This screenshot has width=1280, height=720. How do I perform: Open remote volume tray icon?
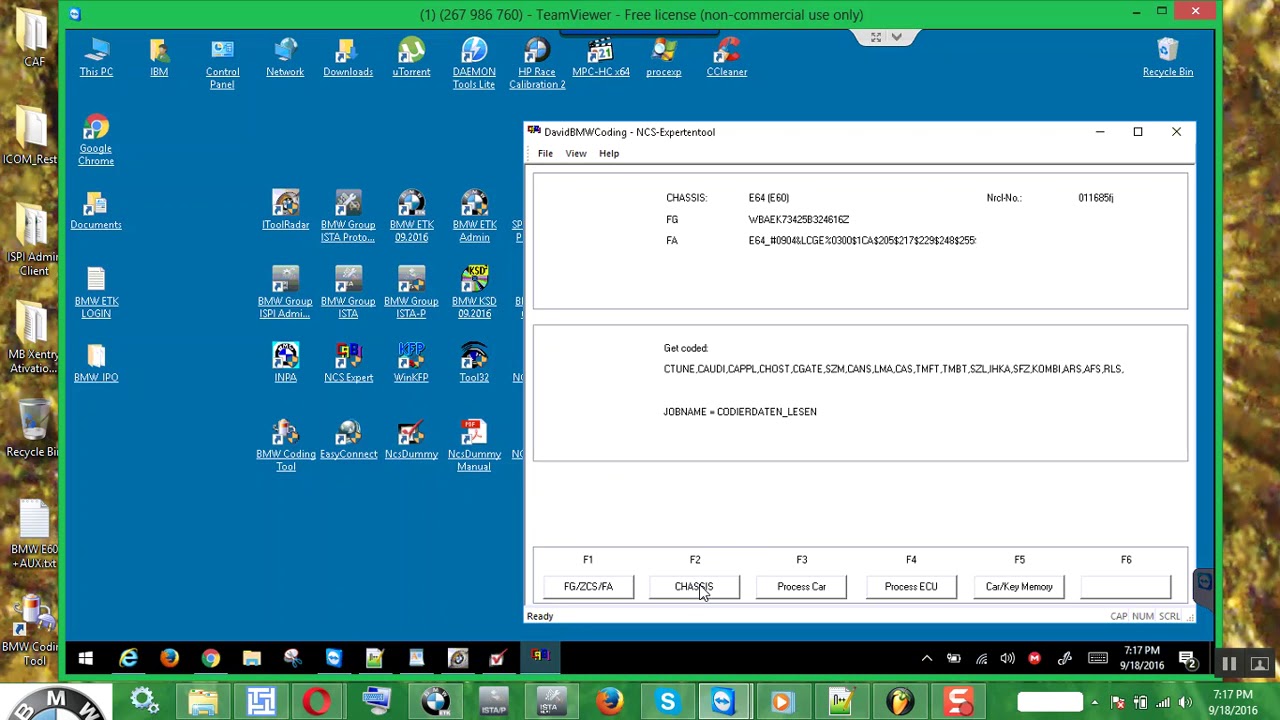tap(1007, 658)
